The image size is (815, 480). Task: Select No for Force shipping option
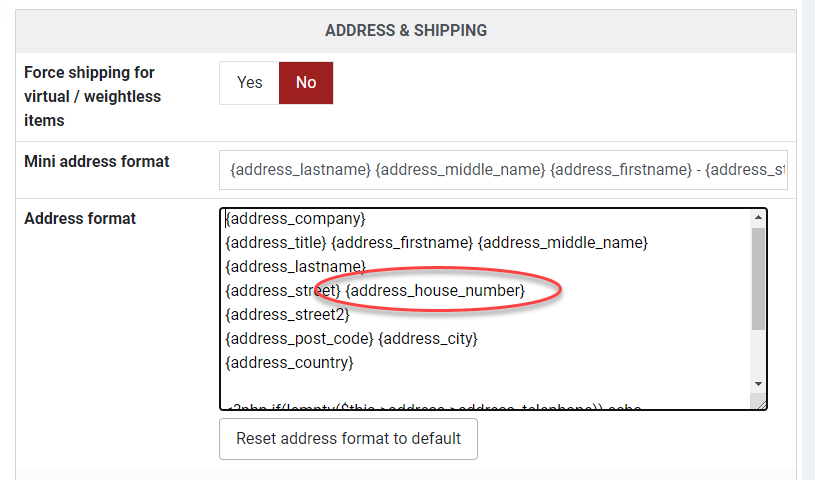(x=306, y=83)
